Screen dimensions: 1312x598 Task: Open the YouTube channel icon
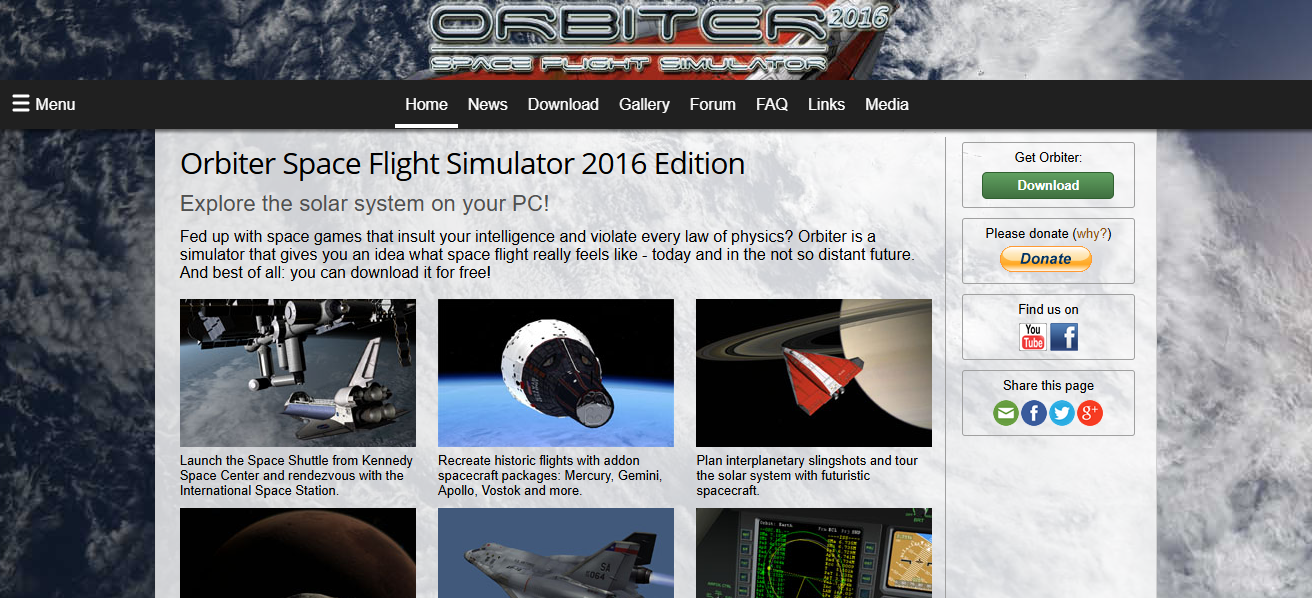coord(1033,337)
